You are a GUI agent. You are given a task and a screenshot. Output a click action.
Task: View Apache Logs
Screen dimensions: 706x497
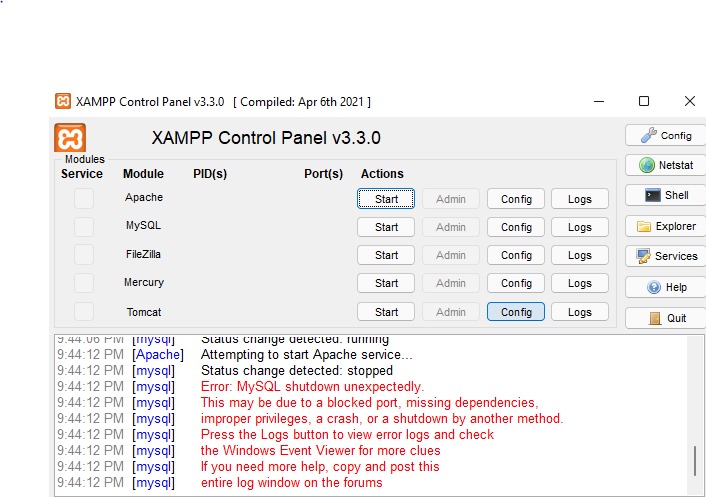580,199
